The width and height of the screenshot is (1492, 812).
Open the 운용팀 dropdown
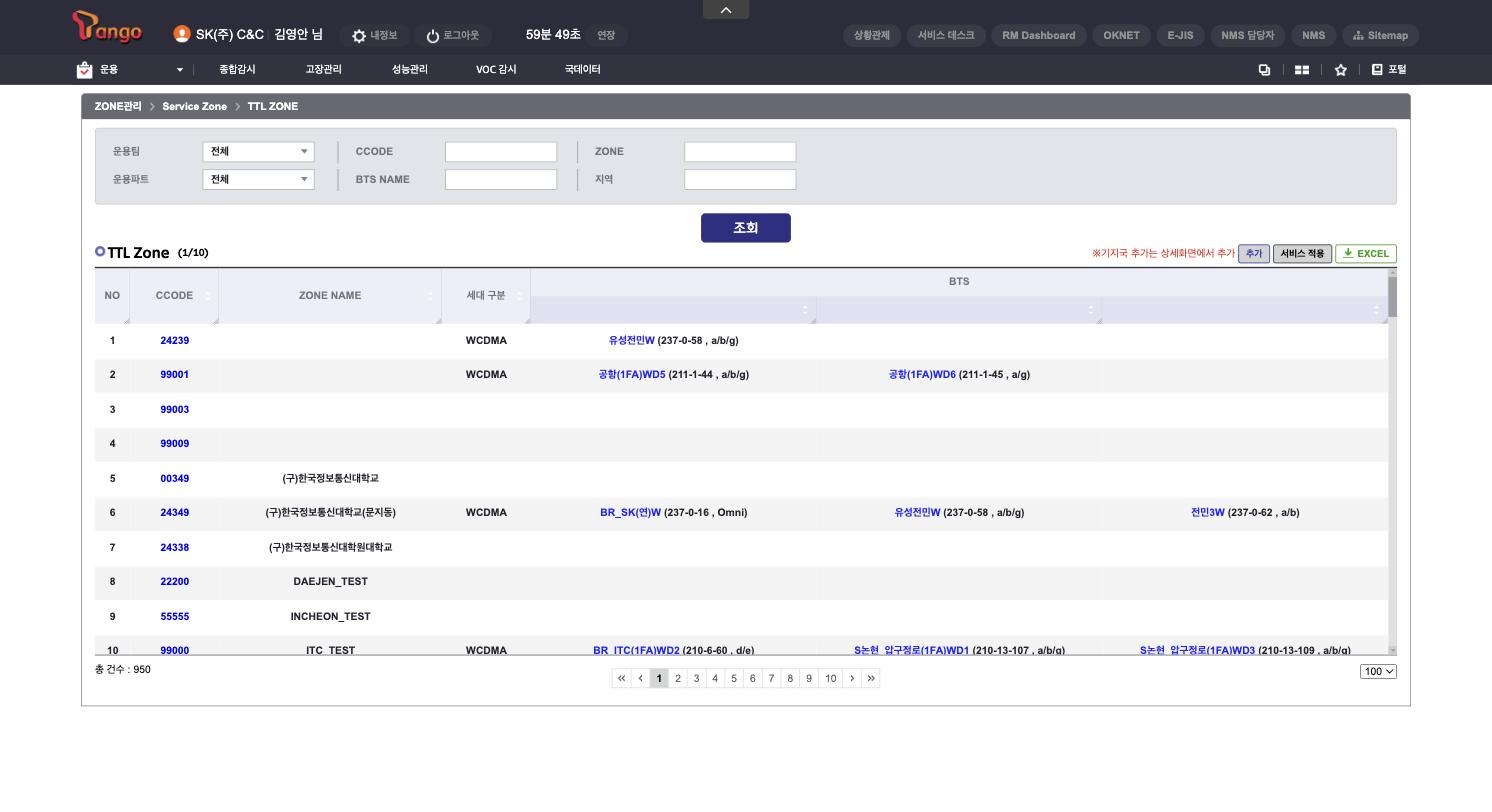click(x=258, y=152)
